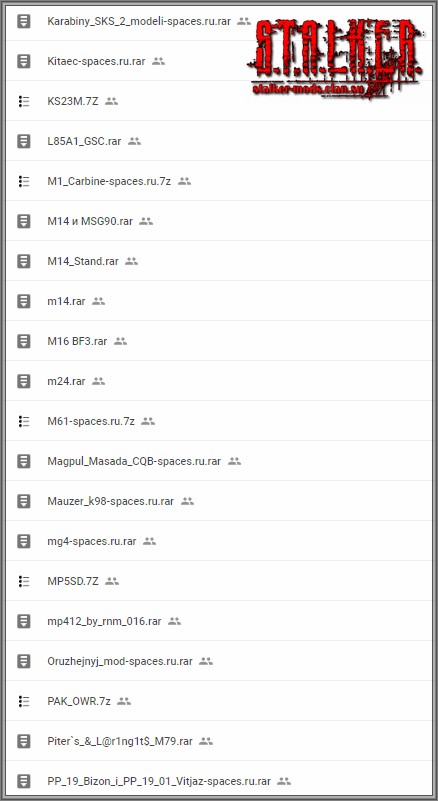Click the list icon beside PAK_OWR.7z

[24, 701]
